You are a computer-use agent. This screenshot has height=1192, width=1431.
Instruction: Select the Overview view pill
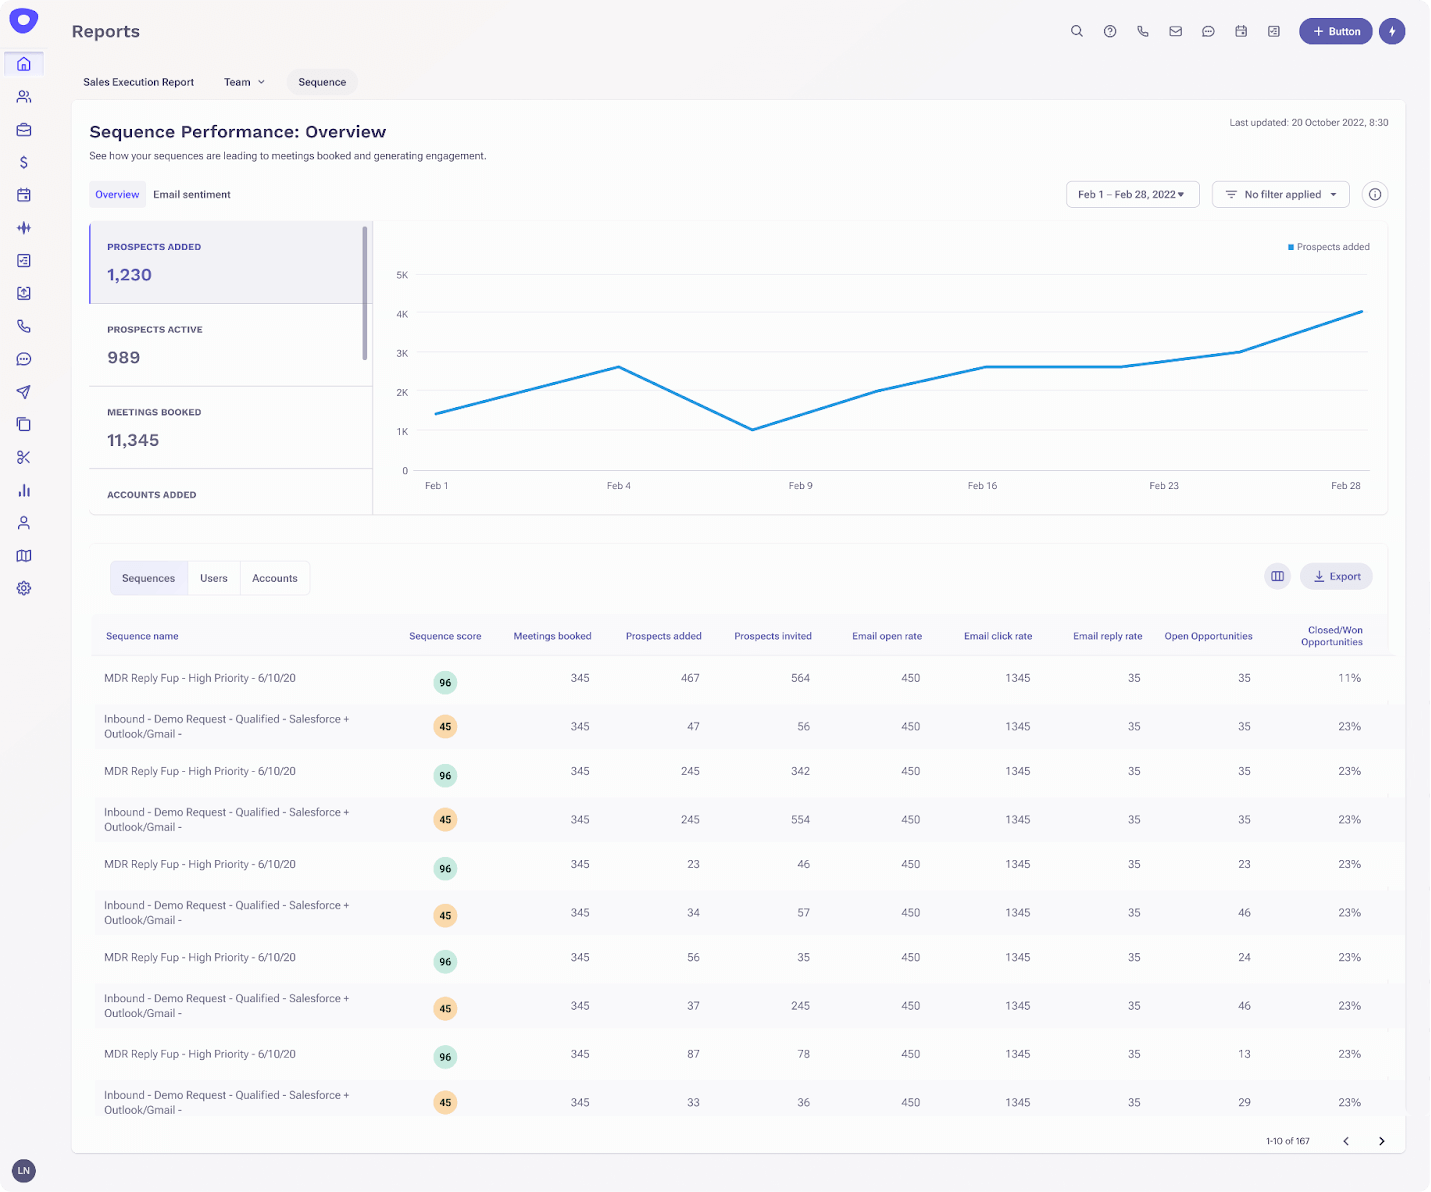(x=117, y=194)
